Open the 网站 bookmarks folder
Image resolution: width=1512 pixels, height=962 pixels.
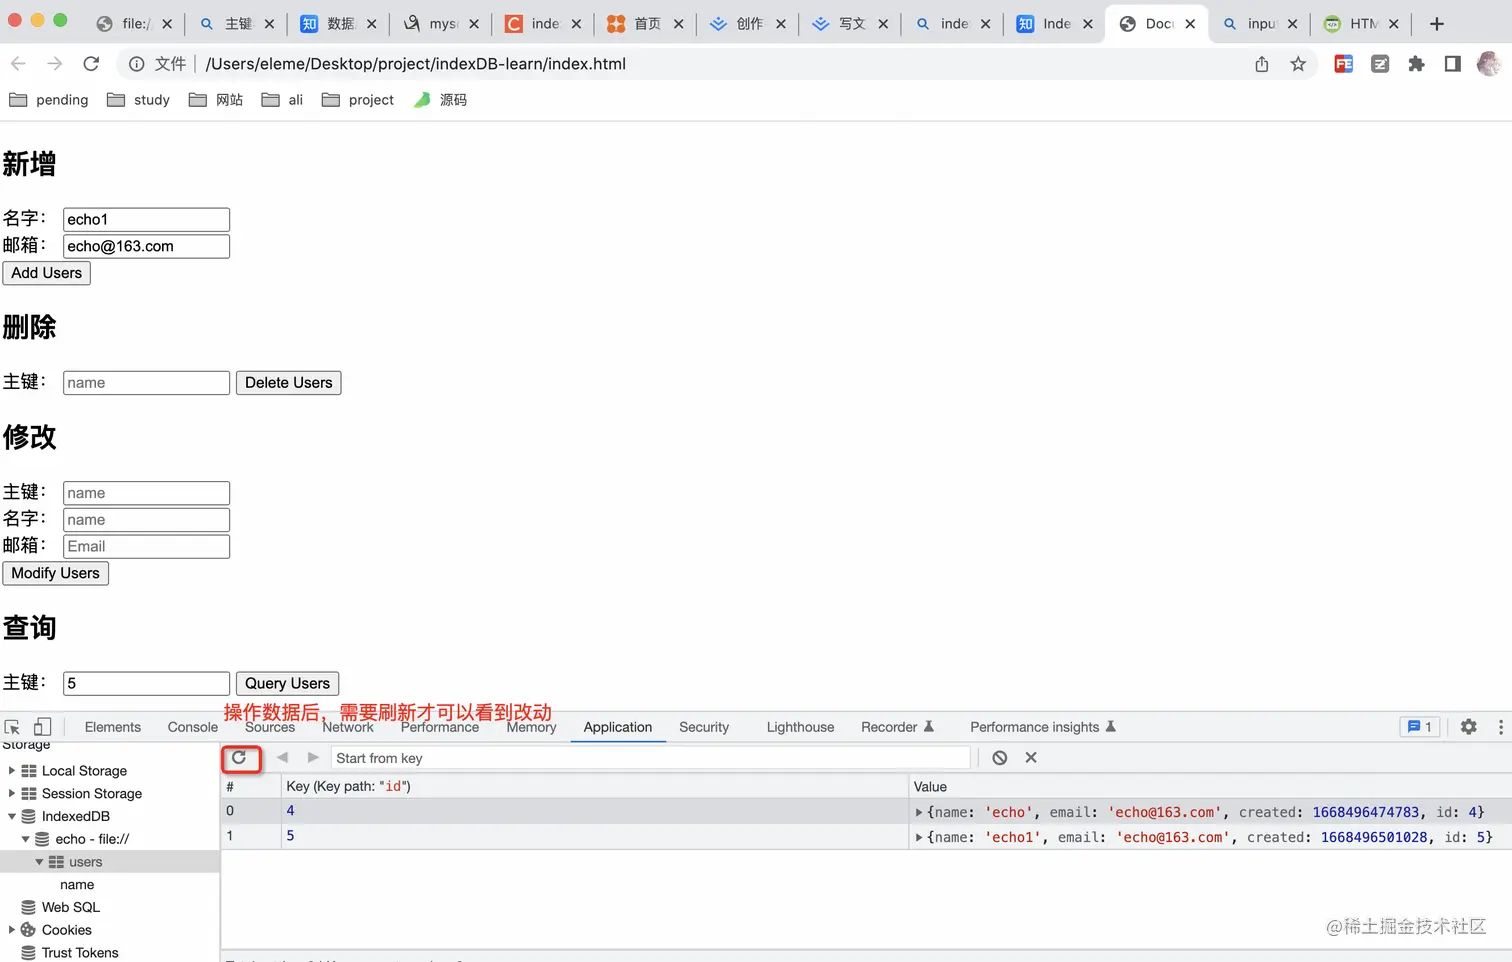click(x=216, y=100)
